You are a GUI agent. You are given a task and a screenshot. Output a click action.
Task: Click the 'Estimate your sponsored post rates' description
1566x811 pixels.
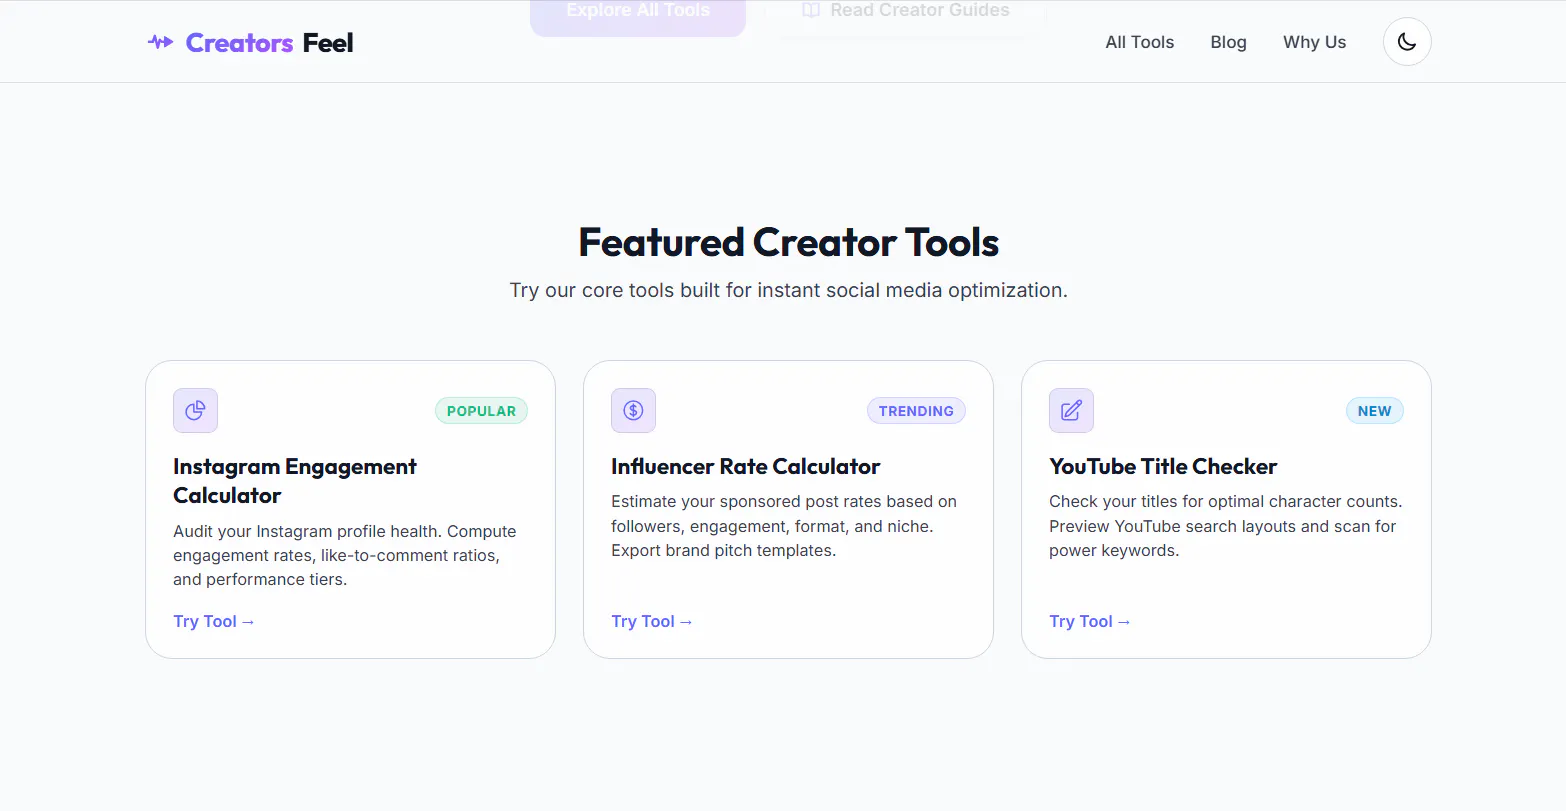point(784,526)
